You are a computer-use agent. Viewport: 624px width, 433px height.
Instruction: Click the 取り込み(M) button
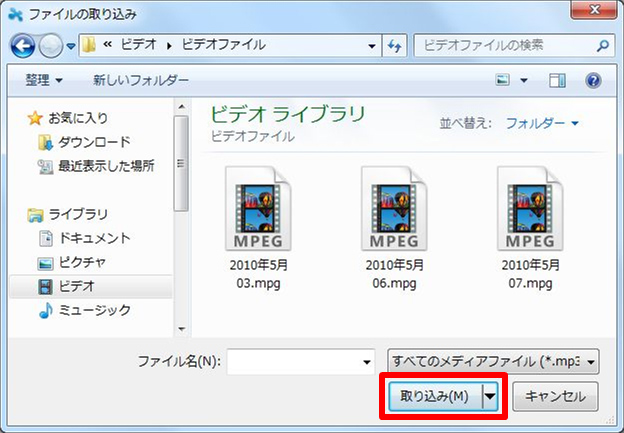[434, 396]
